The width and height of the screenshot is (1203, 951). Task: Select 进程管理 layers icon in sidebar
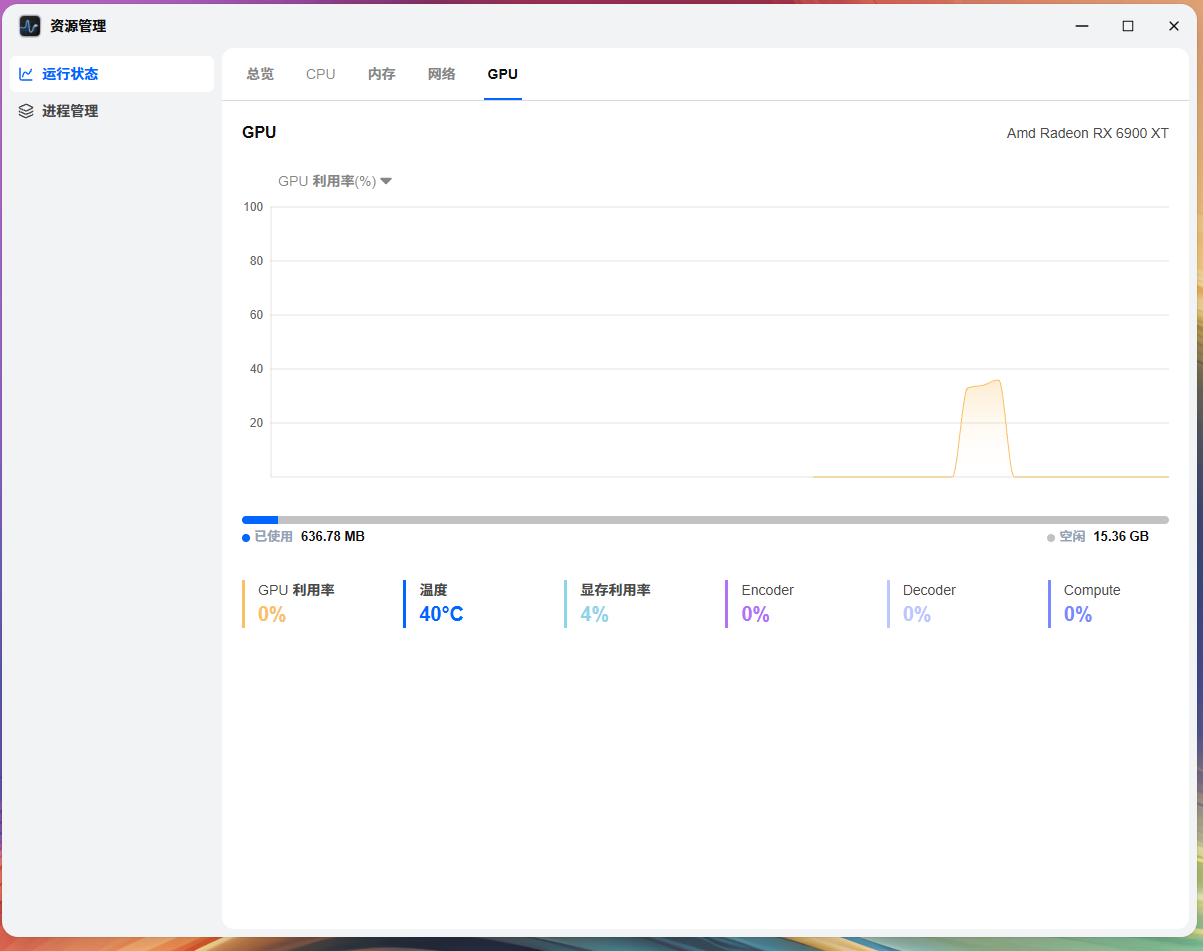[26, 111]
